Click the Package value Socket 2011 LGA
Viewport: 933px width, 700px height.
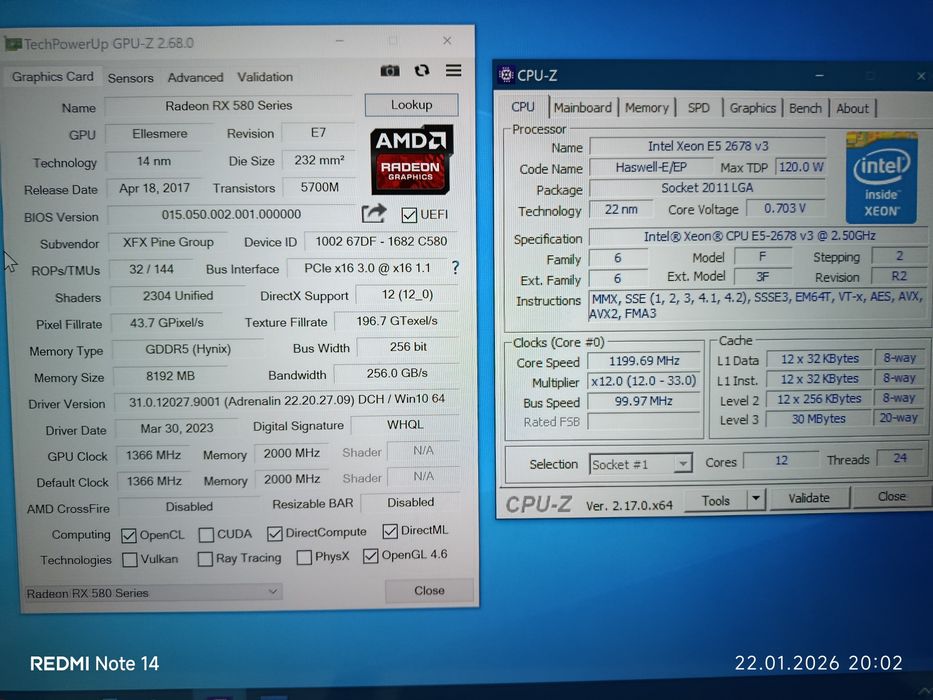click(707, 188)
